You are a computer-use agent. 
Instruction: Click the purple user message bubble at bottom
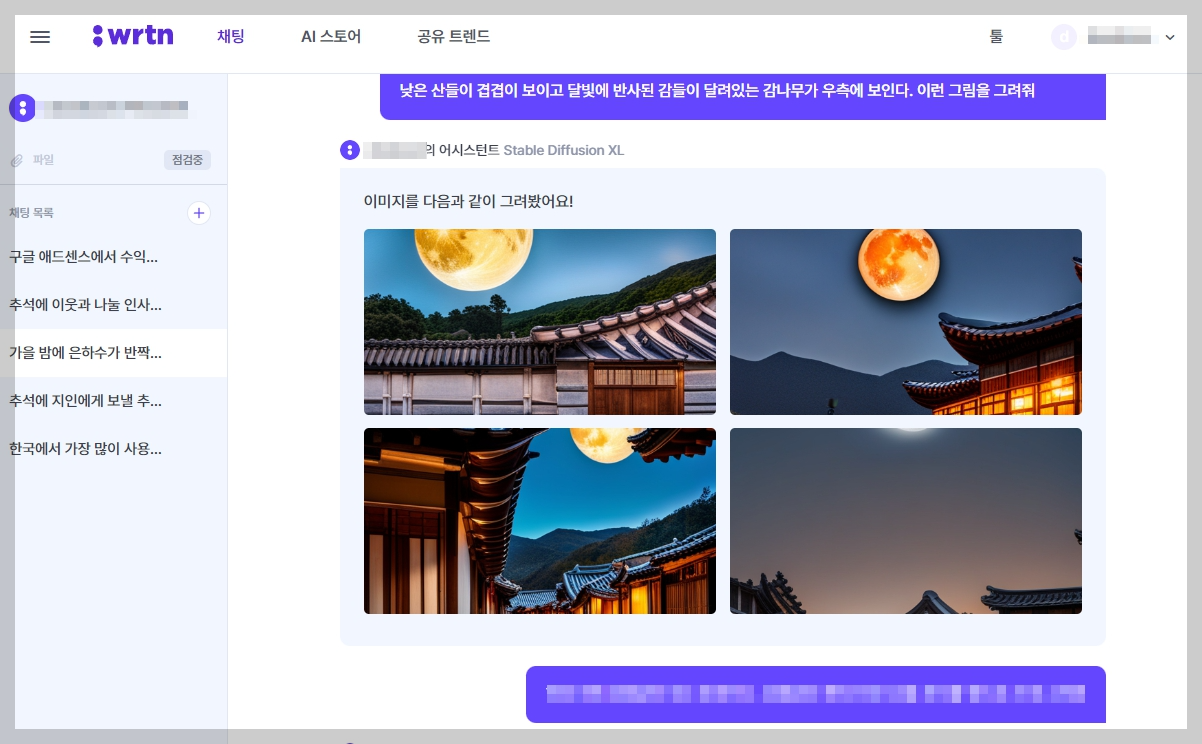pyautogui.click(x=816, y=694)
